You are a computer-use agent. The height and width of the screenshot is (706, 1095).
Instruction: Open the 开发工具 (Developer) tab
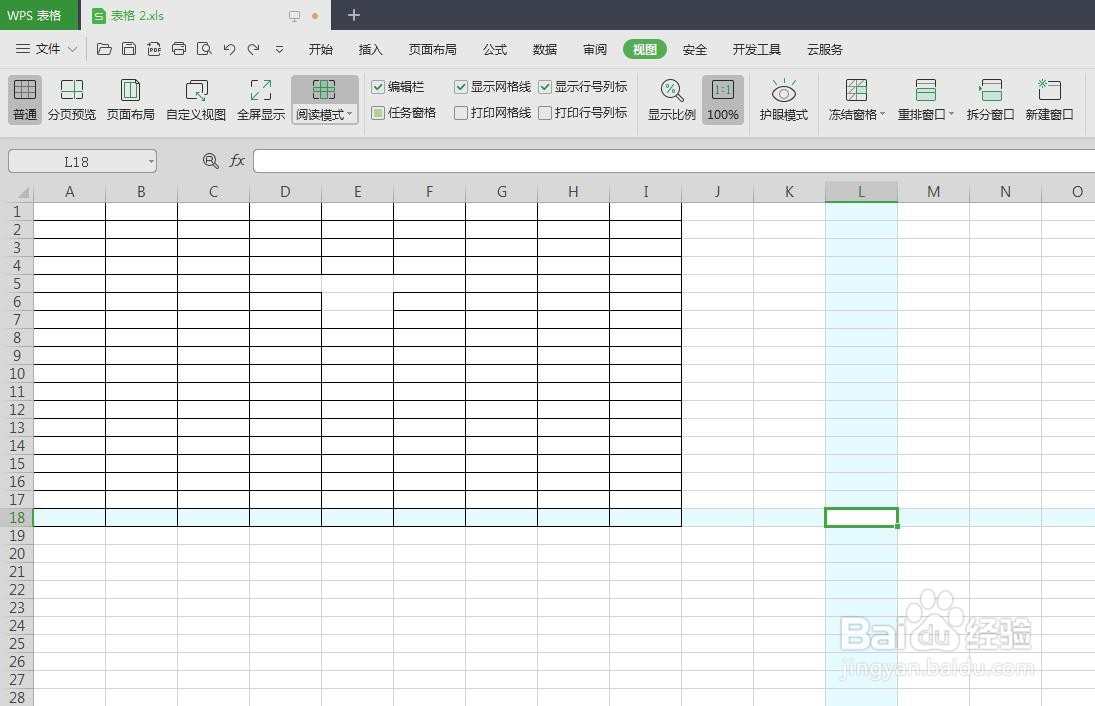[756, 49]
